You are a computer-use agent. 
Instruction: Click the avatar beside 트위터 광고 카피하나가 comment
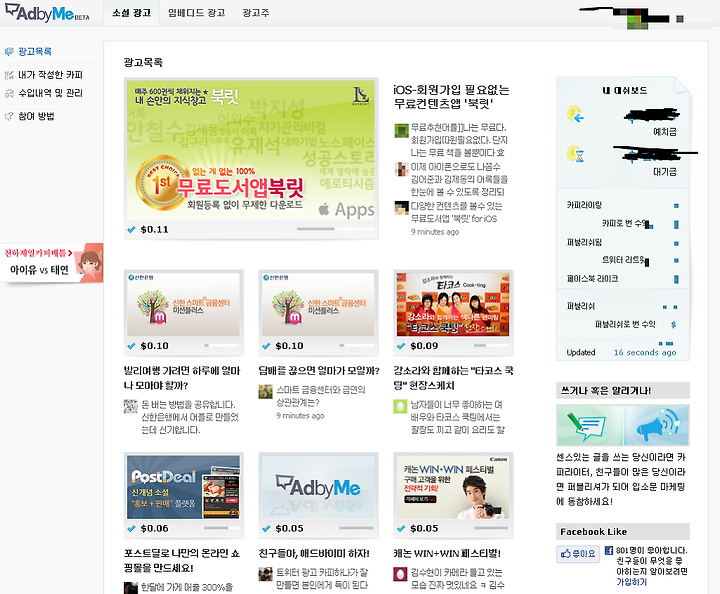click(x=265, y=574)
